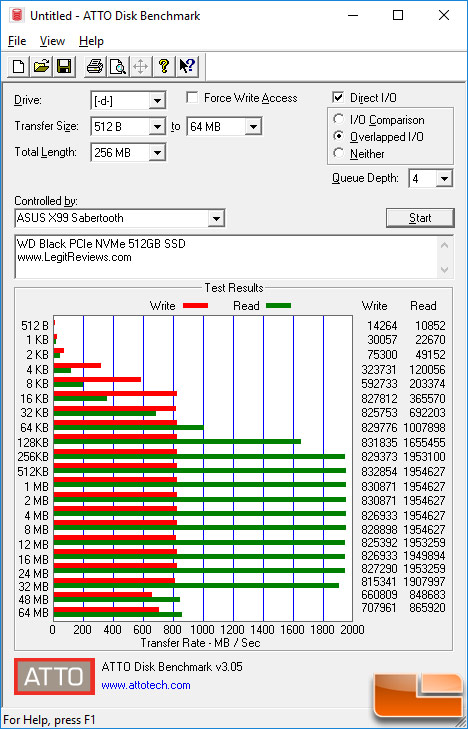Click the Save floppy disk icon
The height and width of the screenshot is (729, 468).
pyautogui.click(x=64, y=66)
